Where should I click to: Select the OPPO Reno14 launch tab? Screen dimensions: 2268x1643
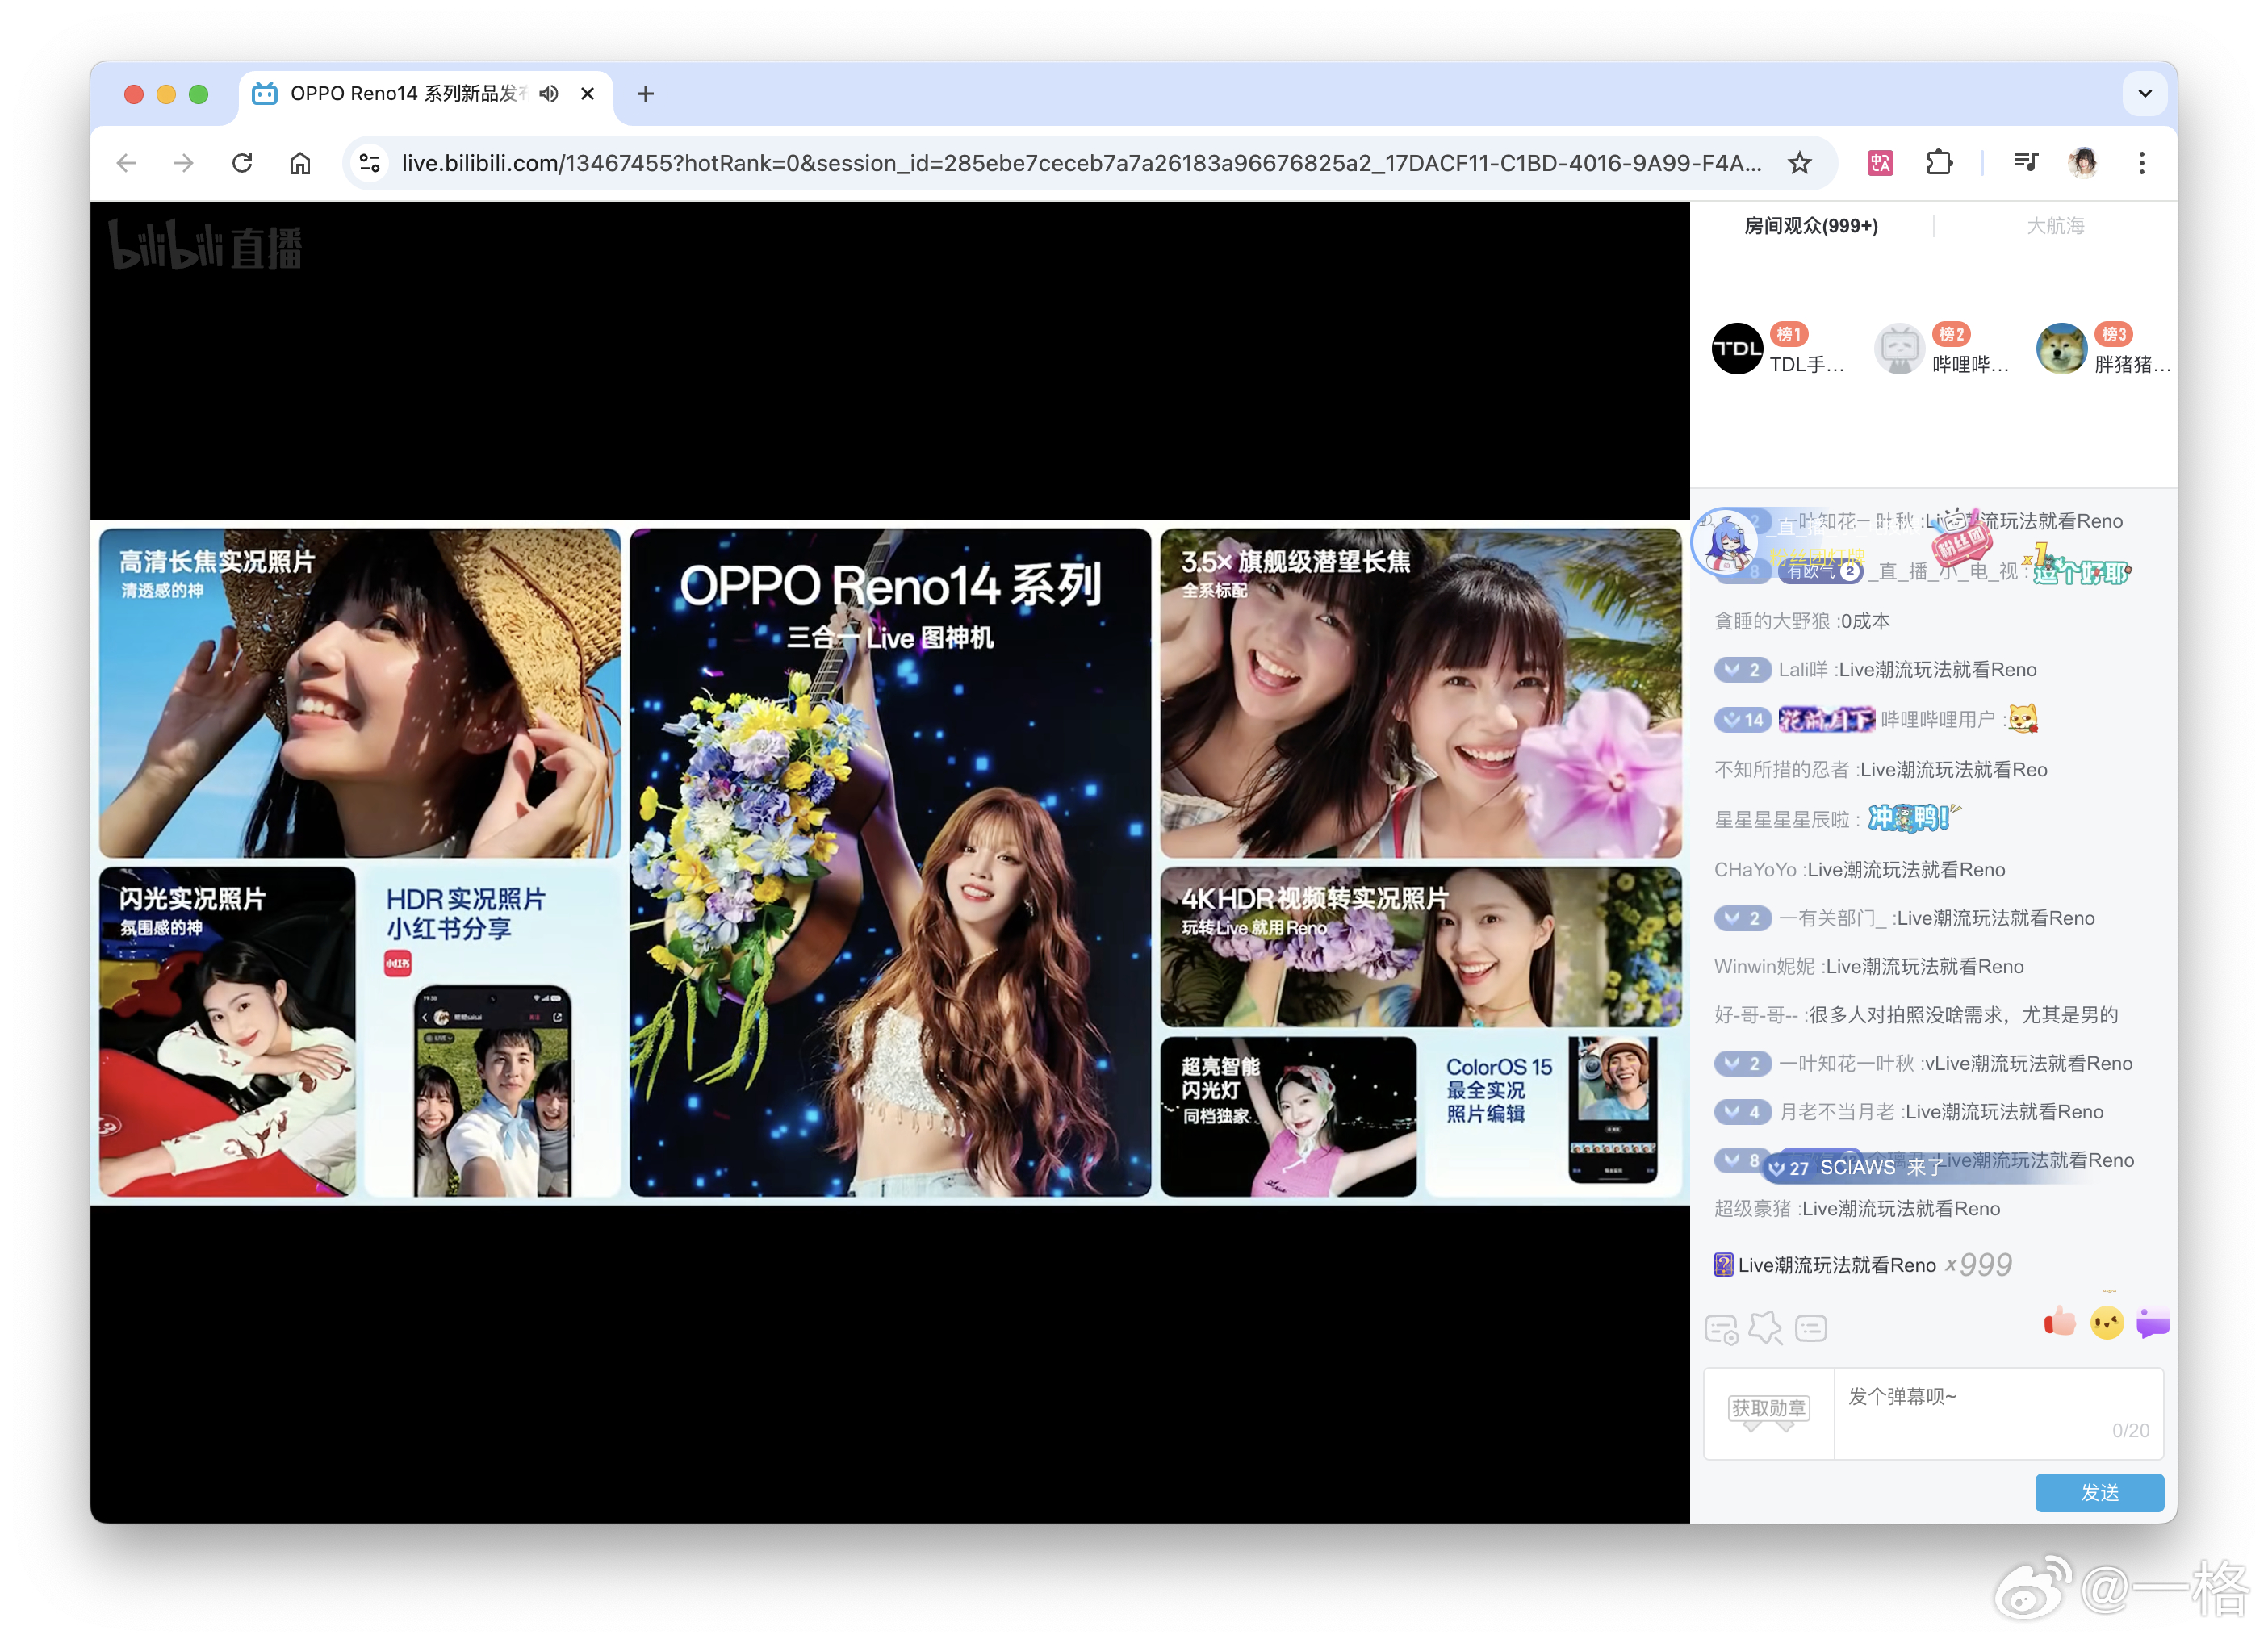click(x=425, y=94)
